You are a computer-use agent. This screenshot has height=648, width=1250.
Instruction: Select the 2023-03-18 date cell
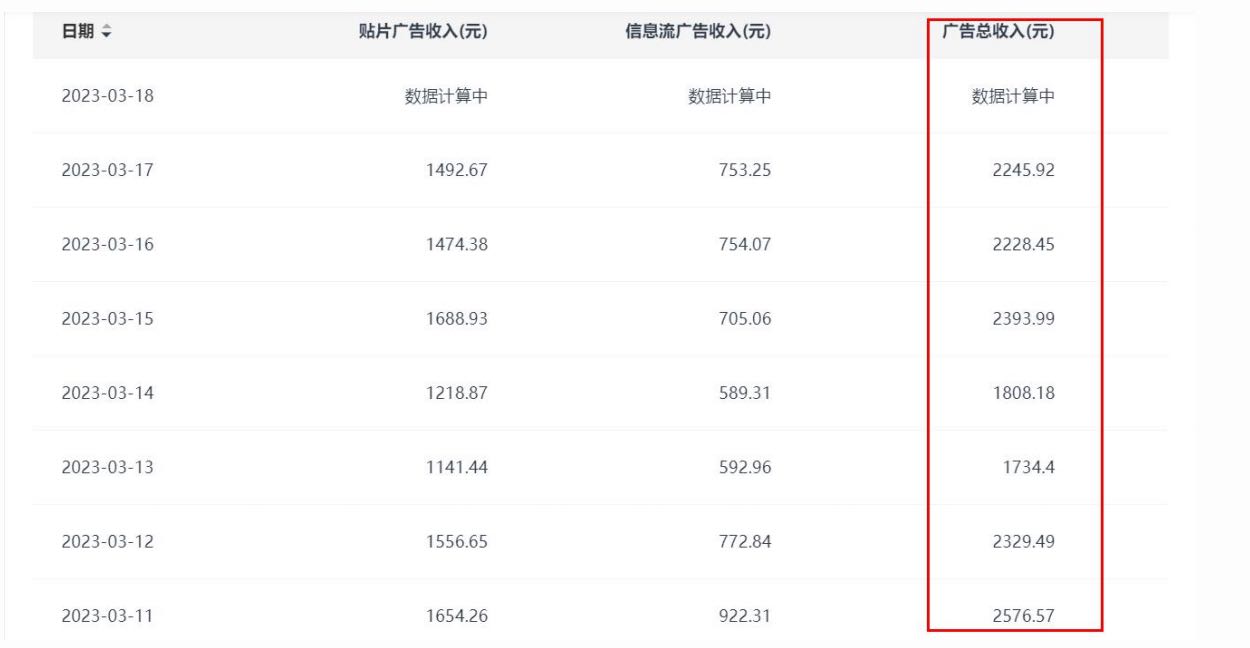[108, 97]
